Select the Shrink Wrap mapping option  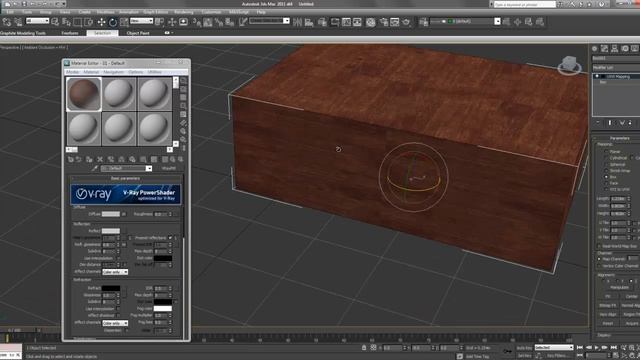coord(606,171)
